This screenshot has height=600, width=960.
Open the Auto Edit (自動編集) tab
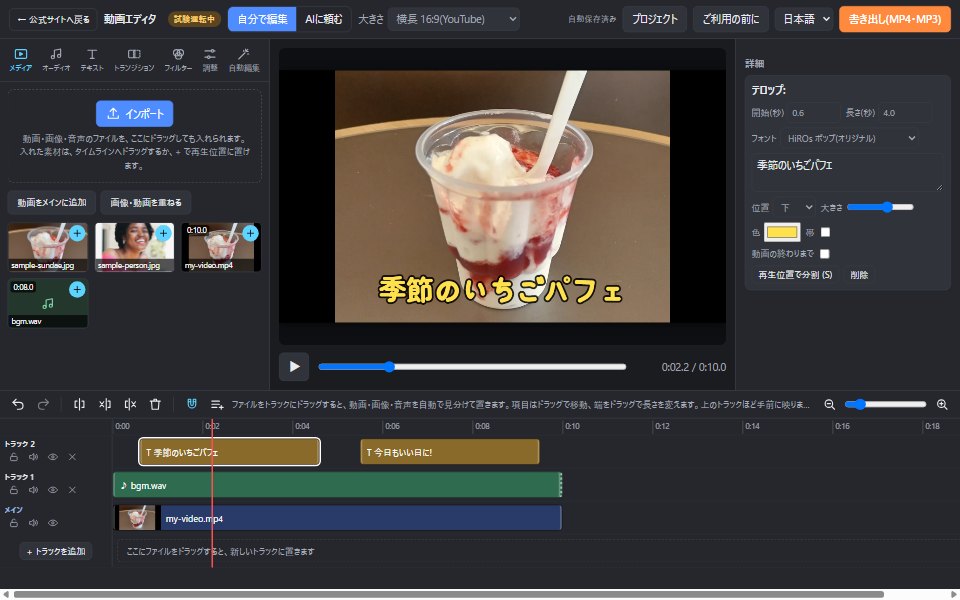244,60
